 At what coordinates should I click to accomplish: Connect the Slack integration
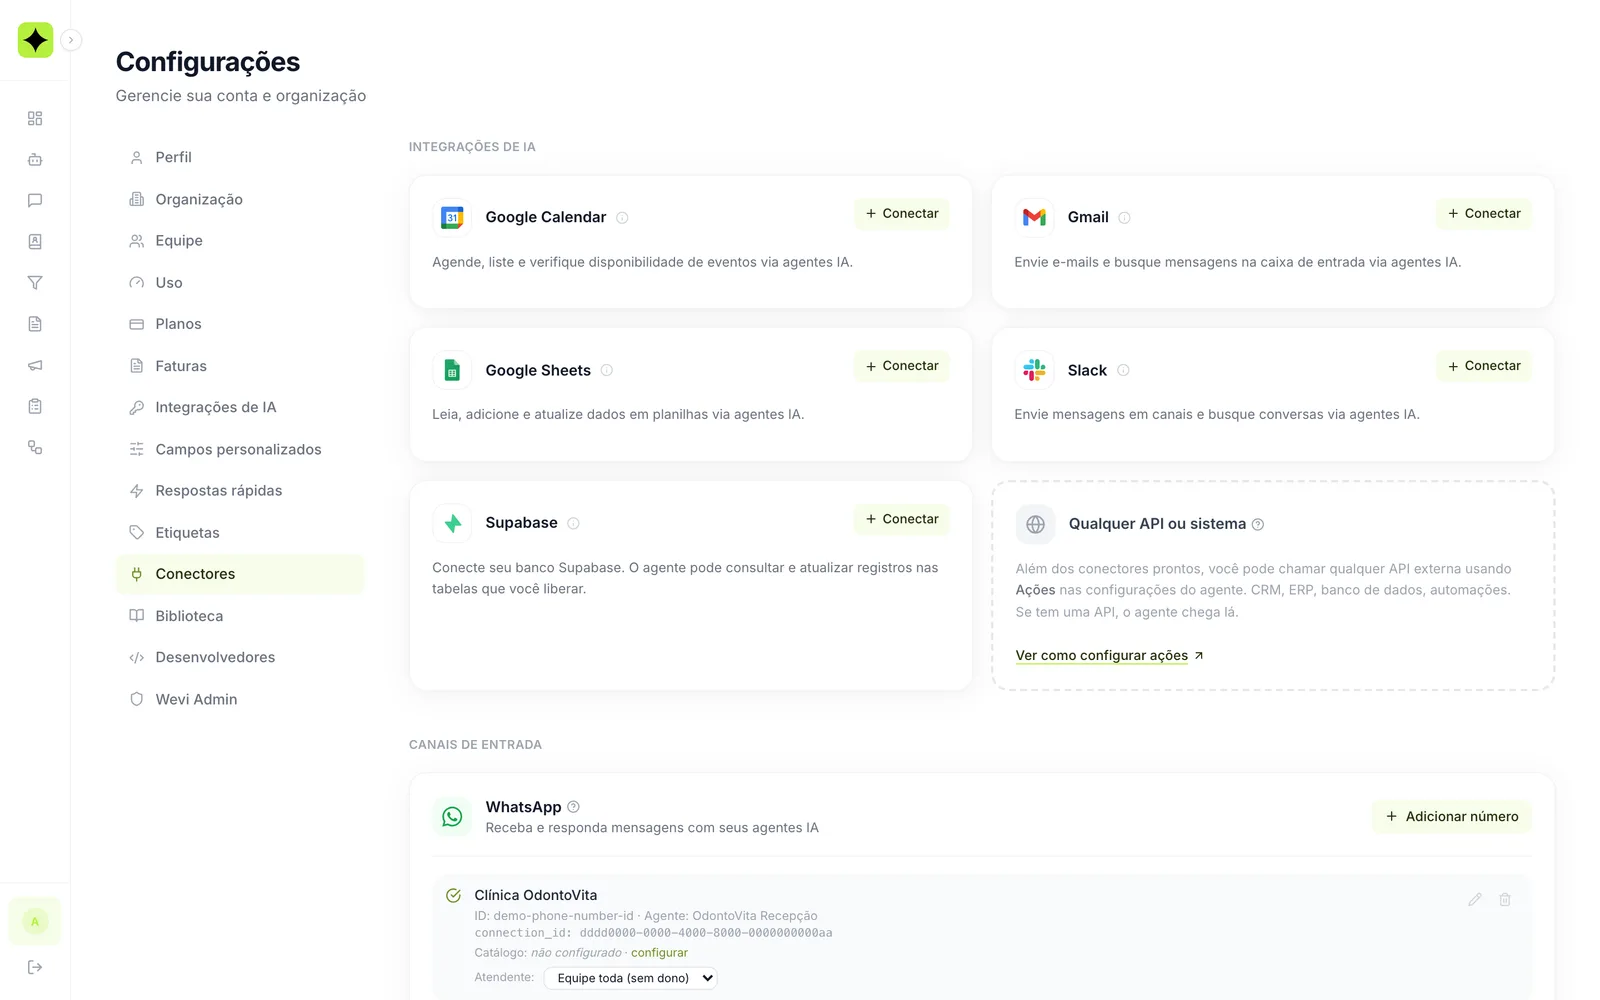(x=1483, y=366)
